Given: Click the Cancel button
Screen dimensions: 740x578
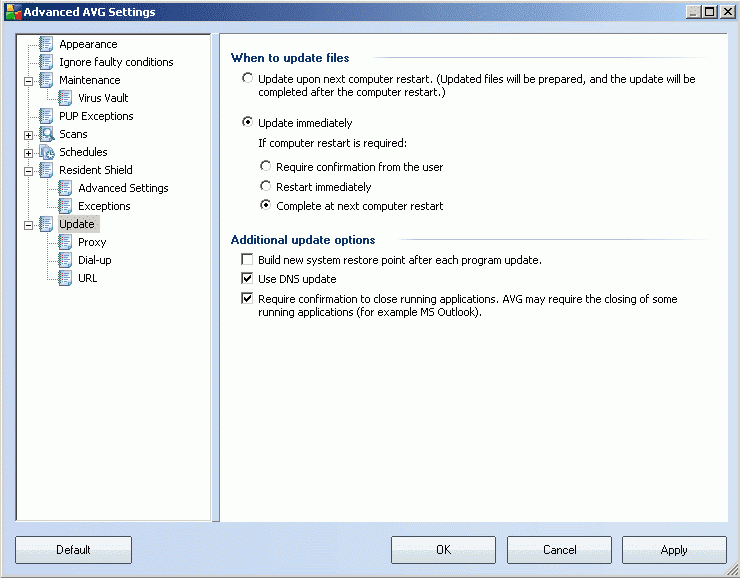Looking at the screenshot, I should pos(559,550).
